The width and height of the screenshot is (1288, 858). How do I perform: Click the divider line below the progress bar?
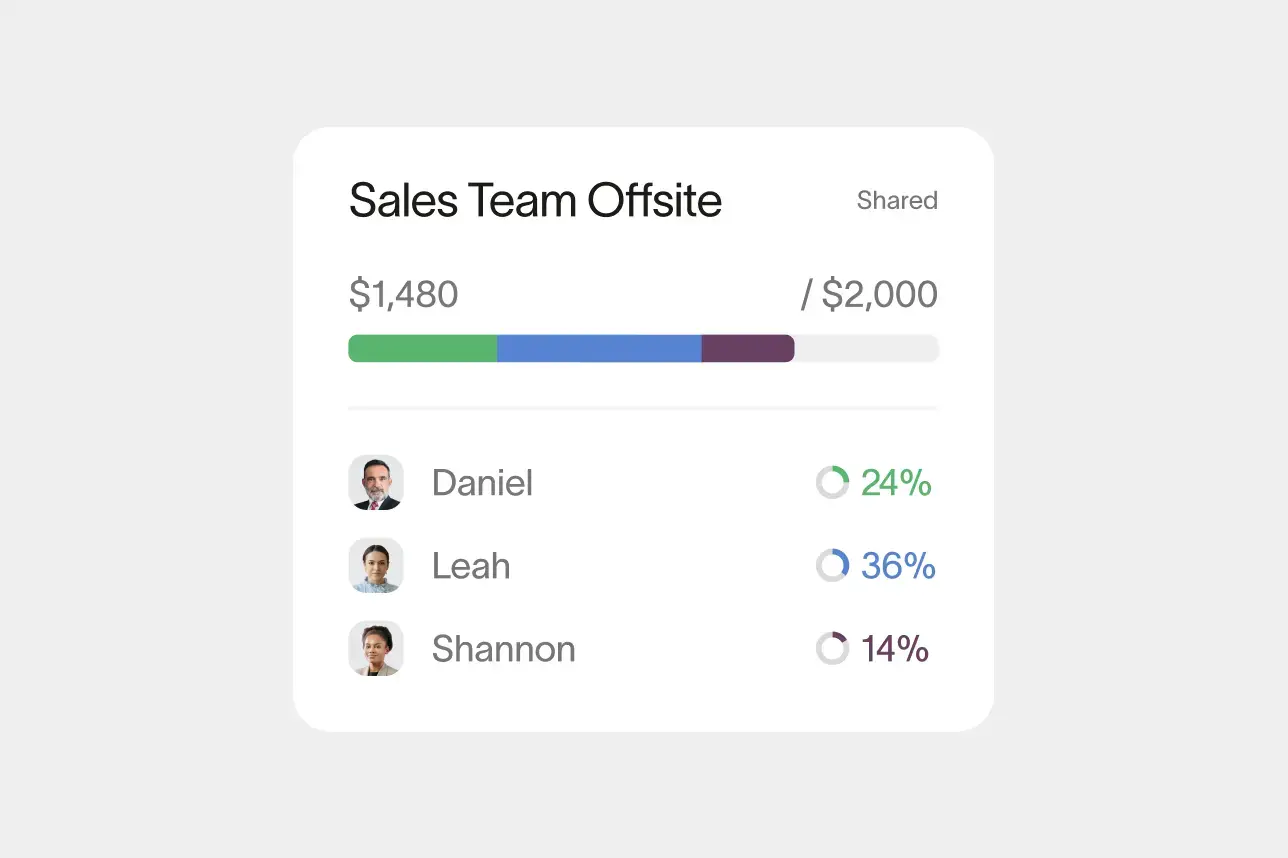pyautogui.click(x=642, y=407)
